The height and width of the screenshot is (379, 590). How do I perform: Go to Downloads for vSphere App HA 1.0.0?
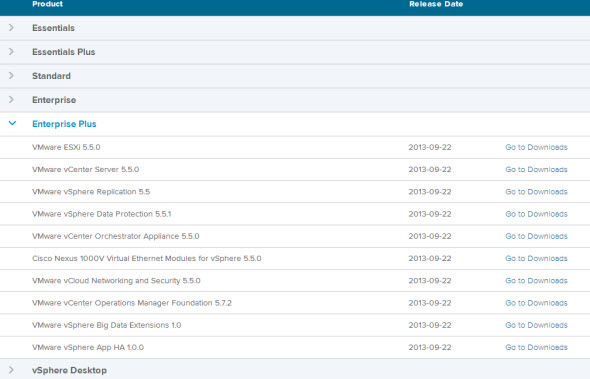click(536, 347)
